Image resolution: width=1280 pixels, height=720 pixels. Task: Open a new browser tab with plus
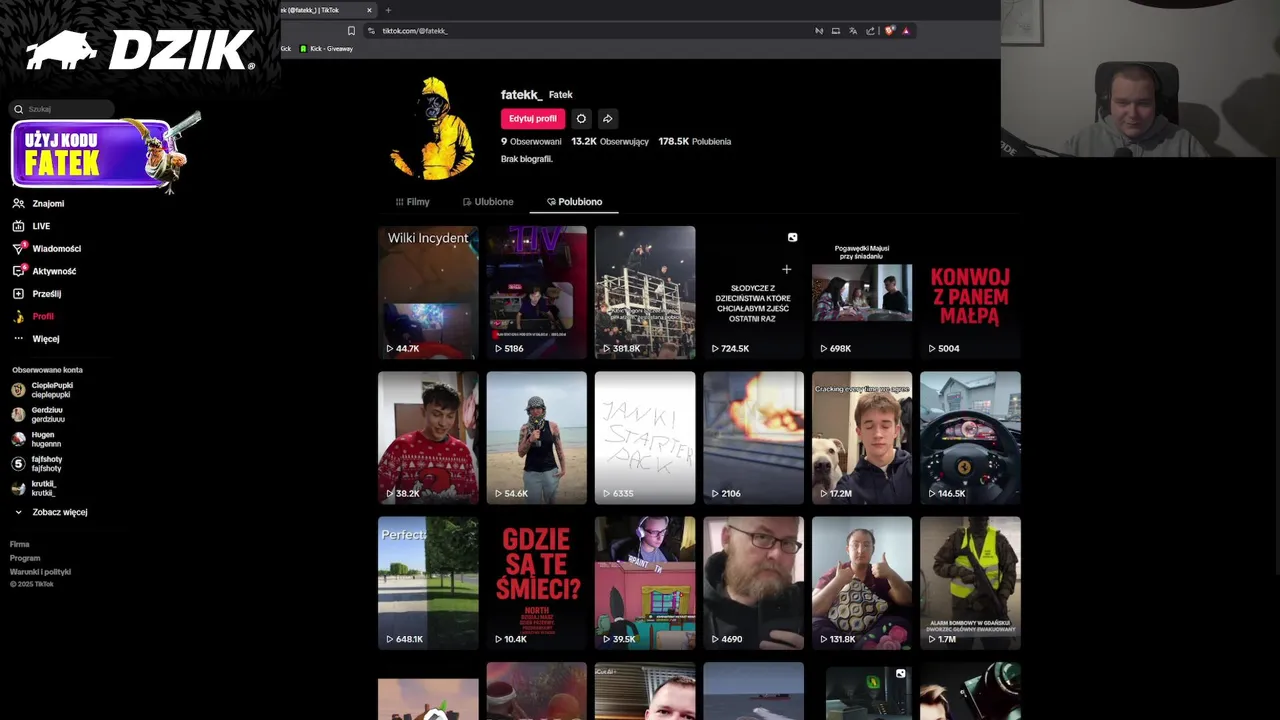coord(388,10)
